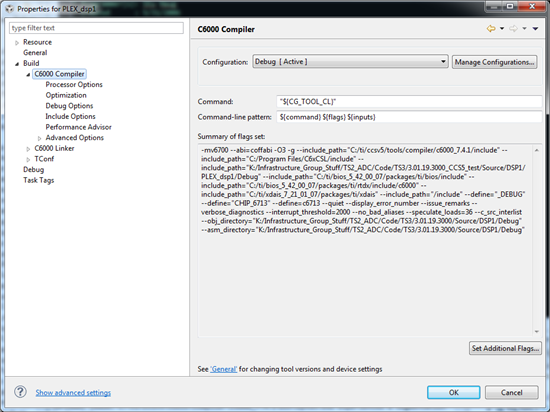Open the 'General' hyperlink

click(x=223, y=369)
